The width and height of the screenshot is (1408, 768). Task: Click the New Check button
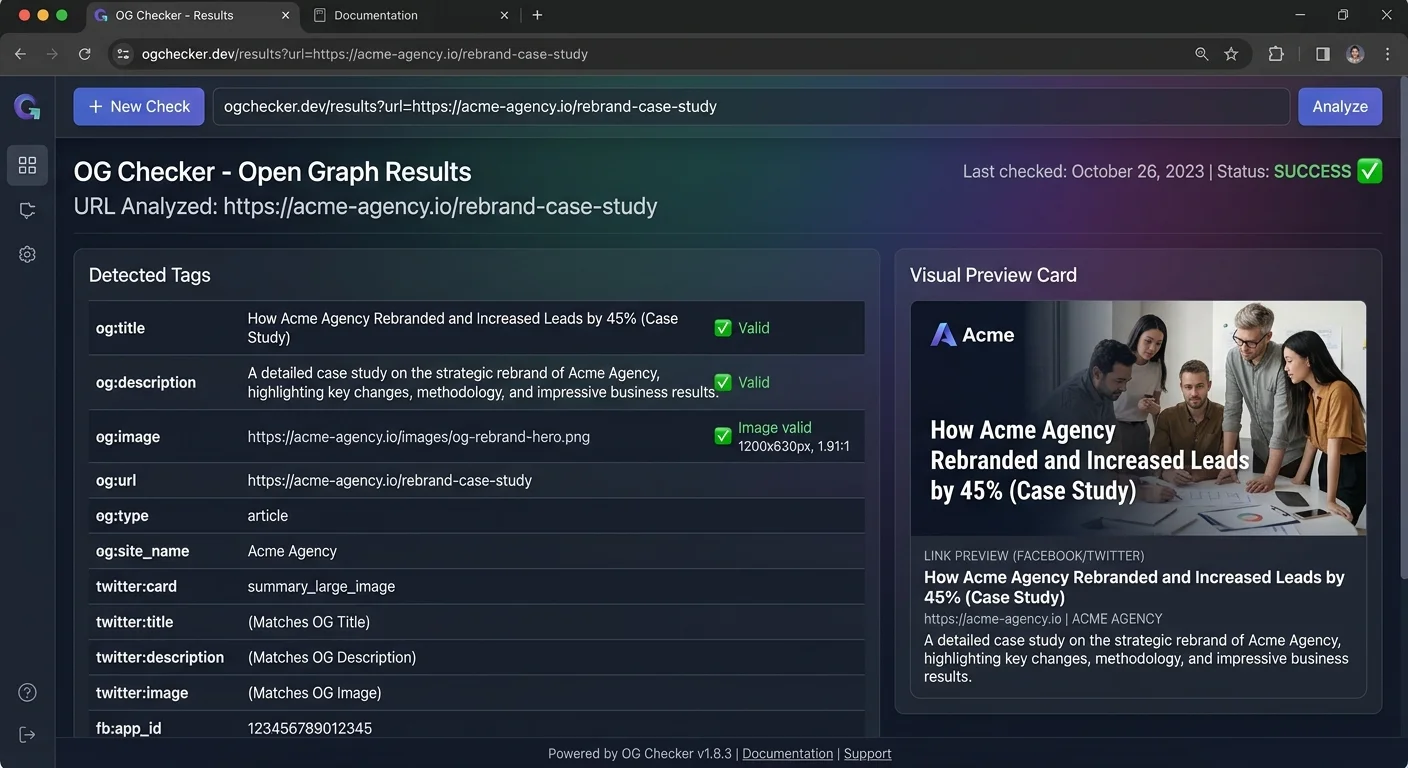(139, 106)
